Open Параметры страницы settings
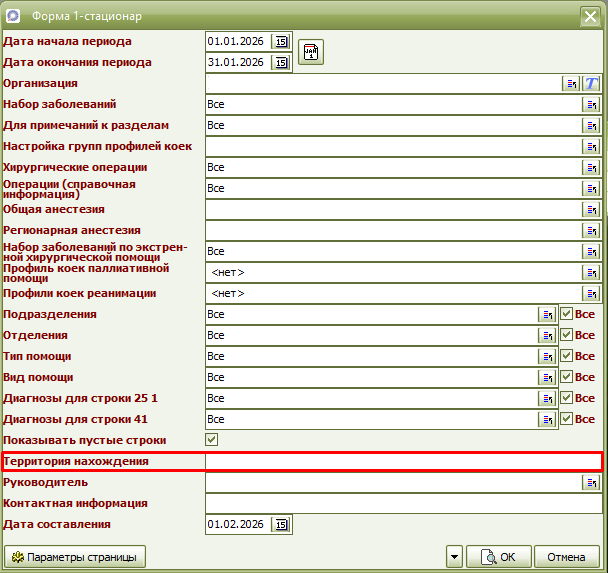Viewport: 608px width, 573px height. click(x=75, y=557)
